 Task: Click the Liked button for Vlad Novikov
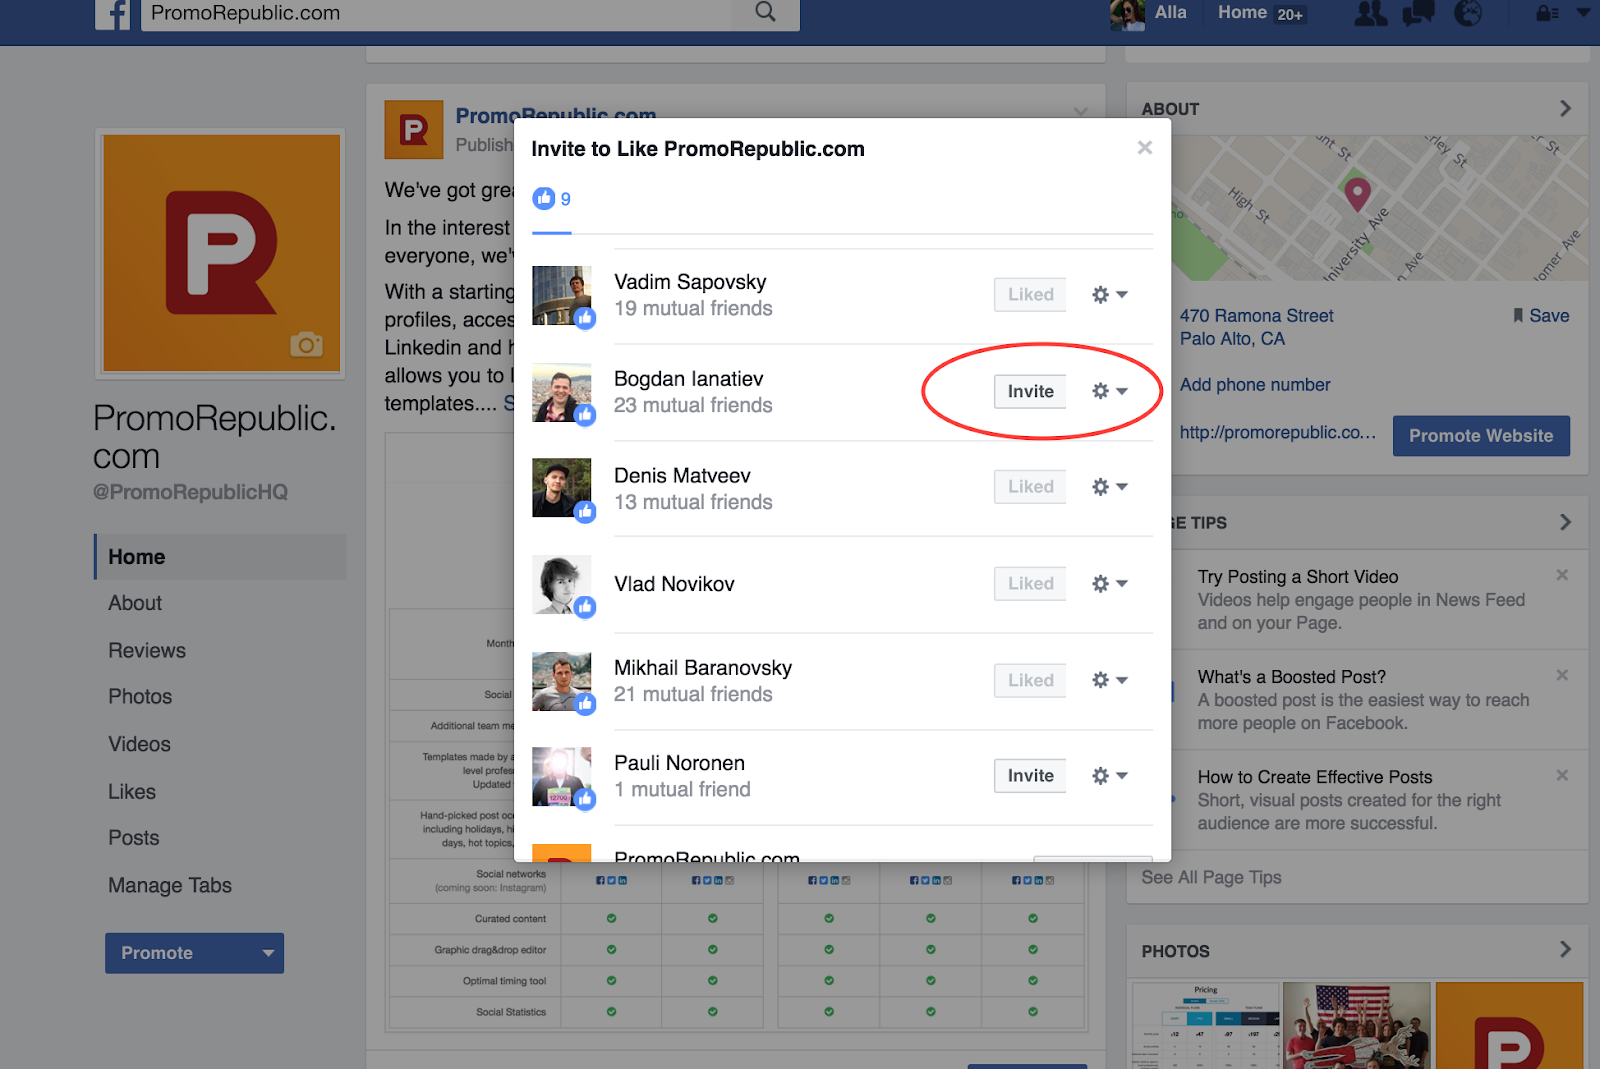(1030, 583)
